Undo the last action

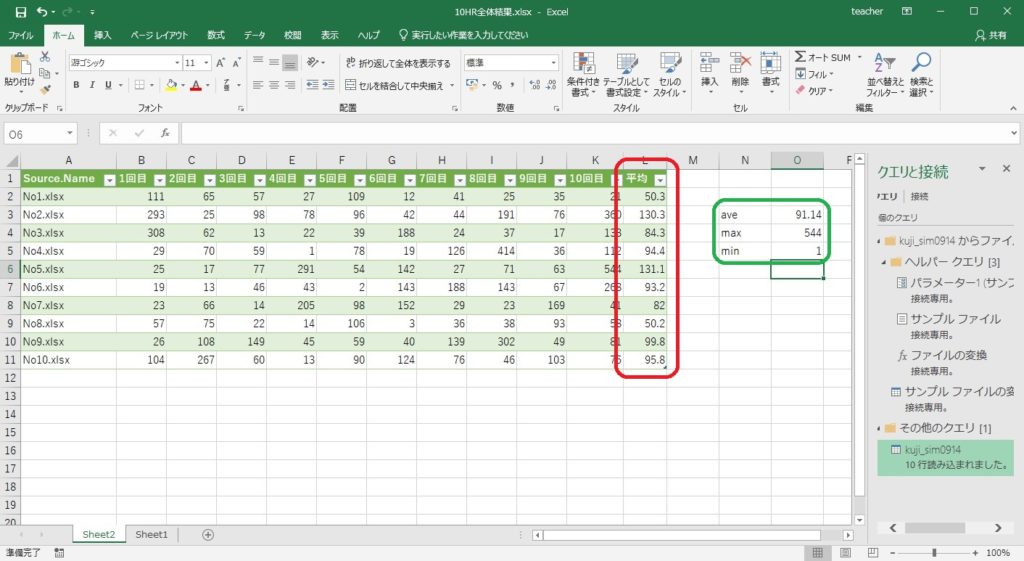[x=42, y=12]
